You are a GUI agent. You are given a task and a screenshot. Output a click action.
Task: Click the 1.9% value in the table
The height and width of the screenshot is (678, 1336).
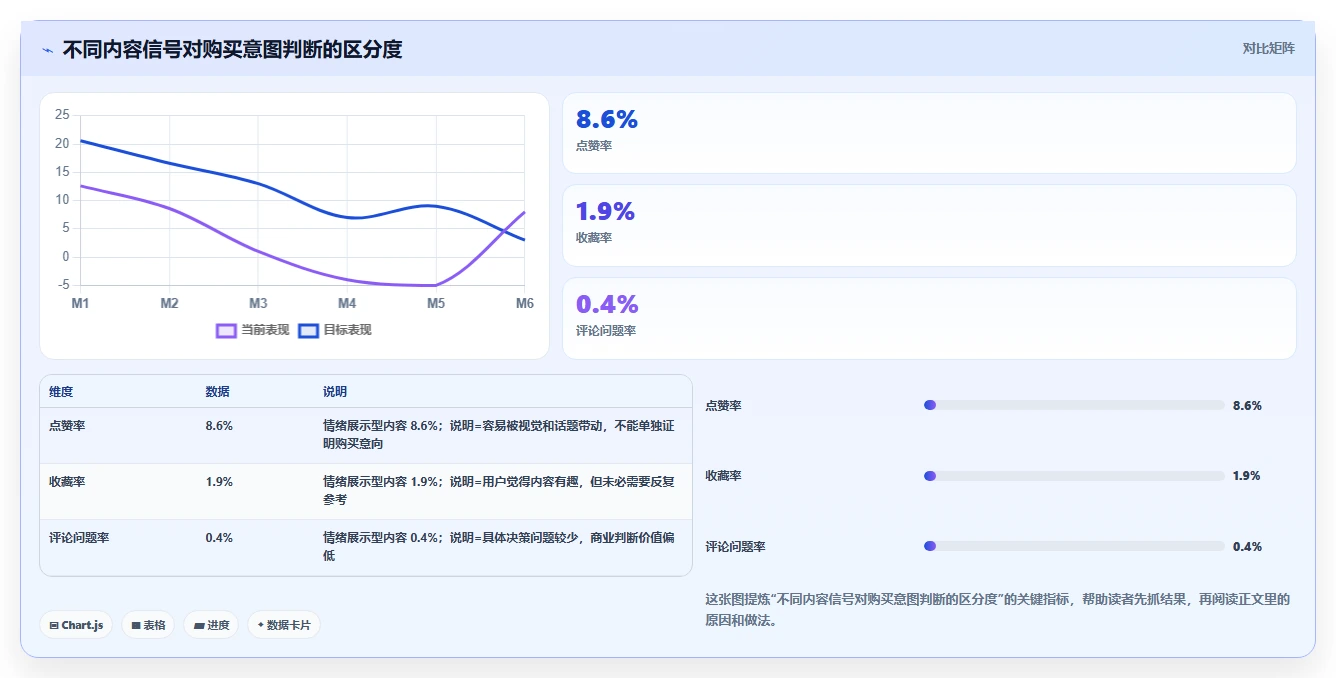[219, 482]
